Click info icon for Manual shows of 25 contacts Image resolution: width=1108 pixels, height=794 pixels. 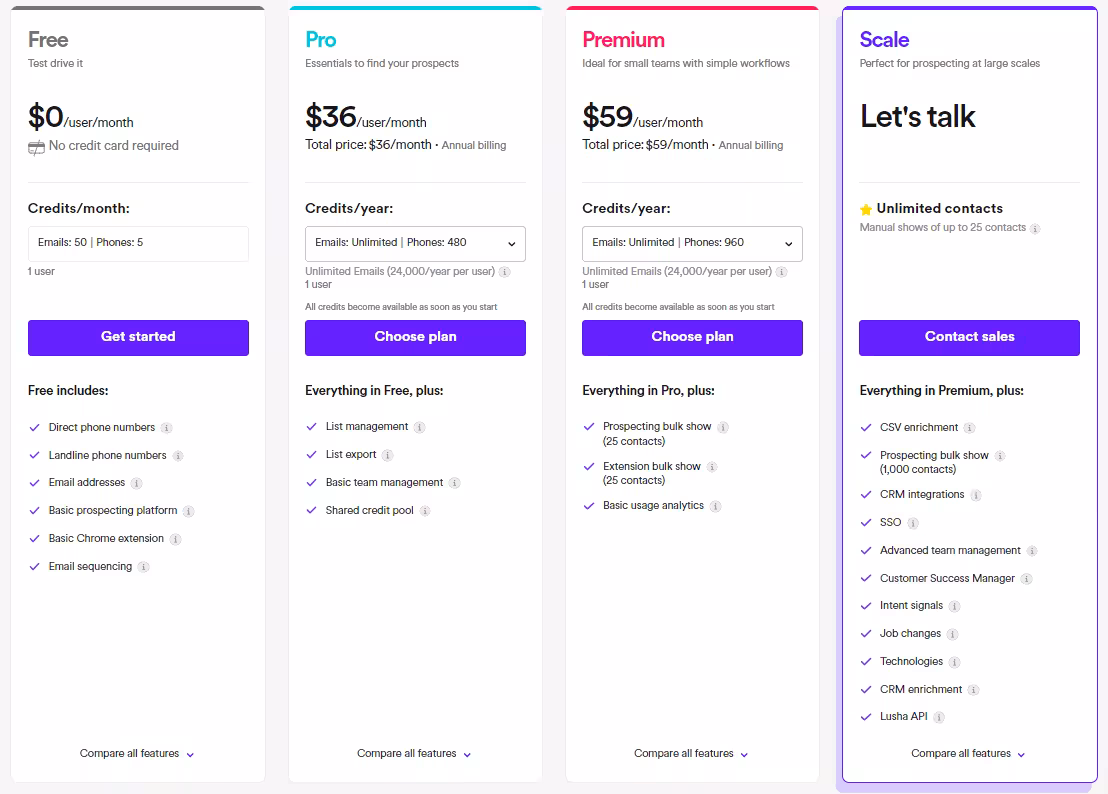1036,228
